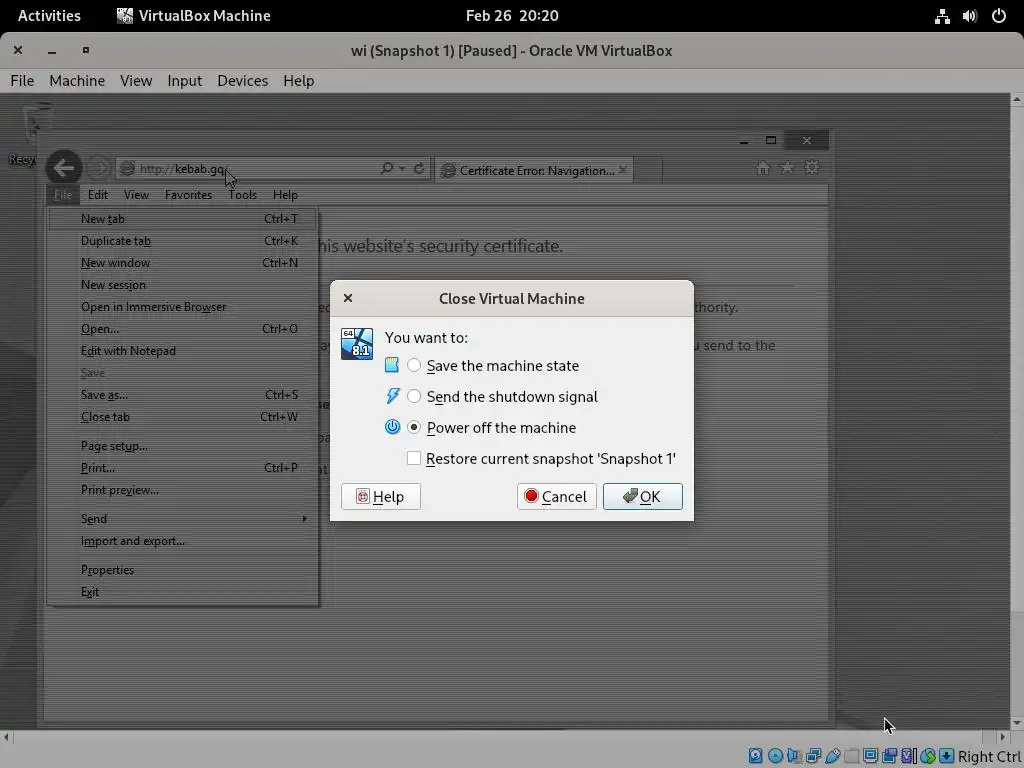
Task: Click Import and export in guest menu
Action: click(x=183, y=541)
